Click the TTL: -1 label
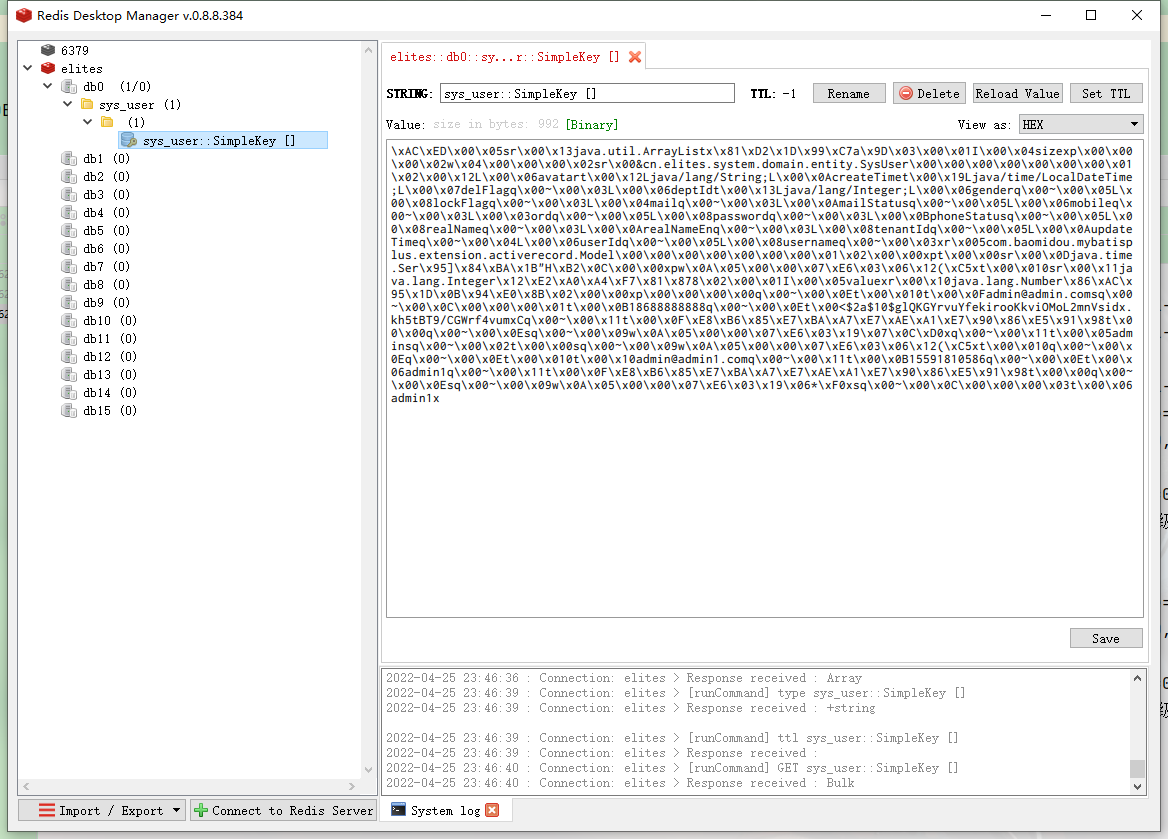The image size is (1168, 839). (773, 93)
